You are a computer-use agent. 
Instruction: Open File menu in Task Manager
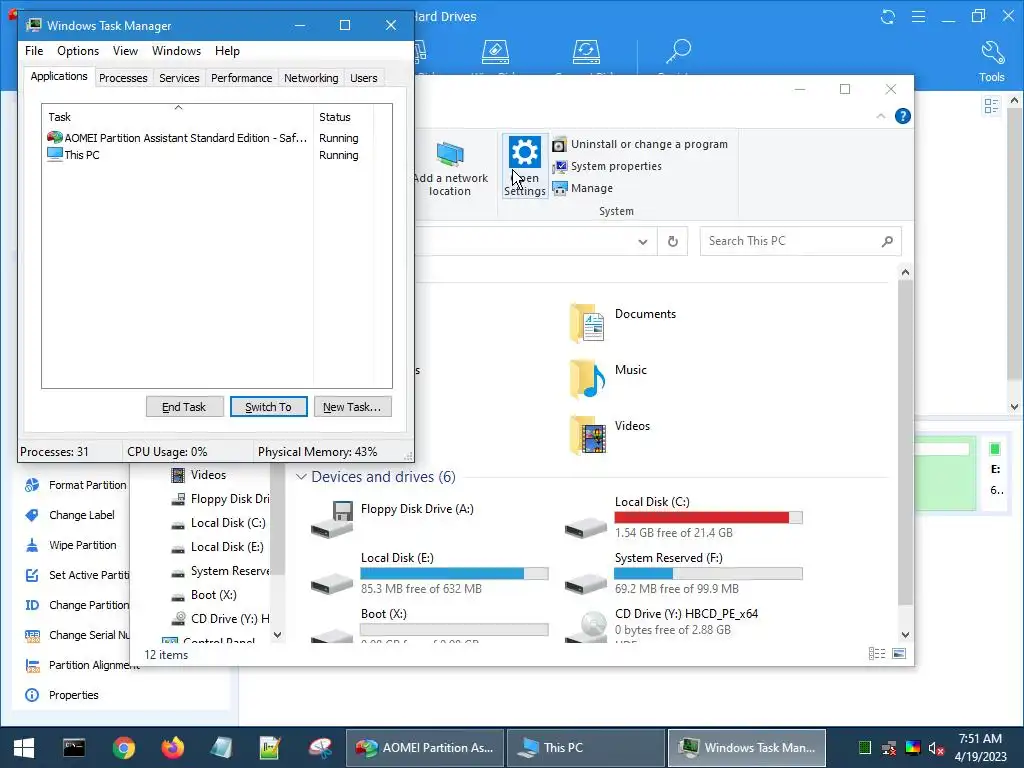click(x=34, y=51)
